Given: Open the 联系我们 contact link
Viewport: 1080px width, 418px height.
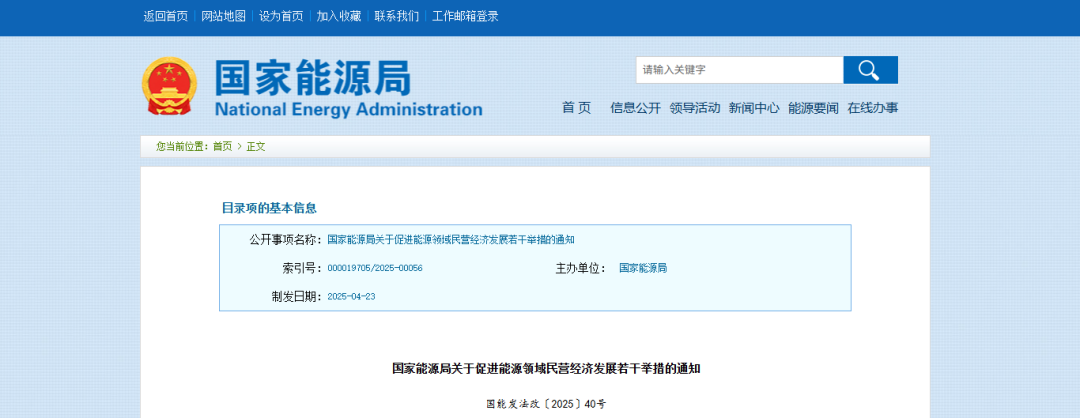Looking at the screenshot, I should click(397, 16).
